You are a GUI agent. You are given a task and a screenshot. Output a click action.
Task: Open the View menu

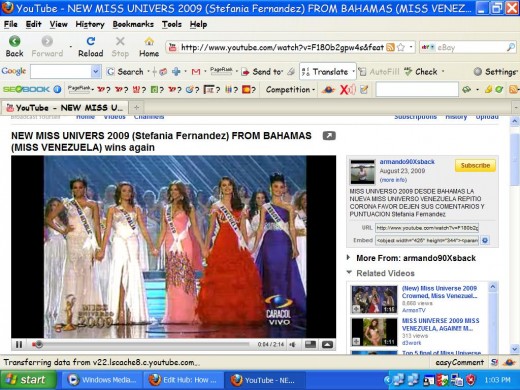58,24
